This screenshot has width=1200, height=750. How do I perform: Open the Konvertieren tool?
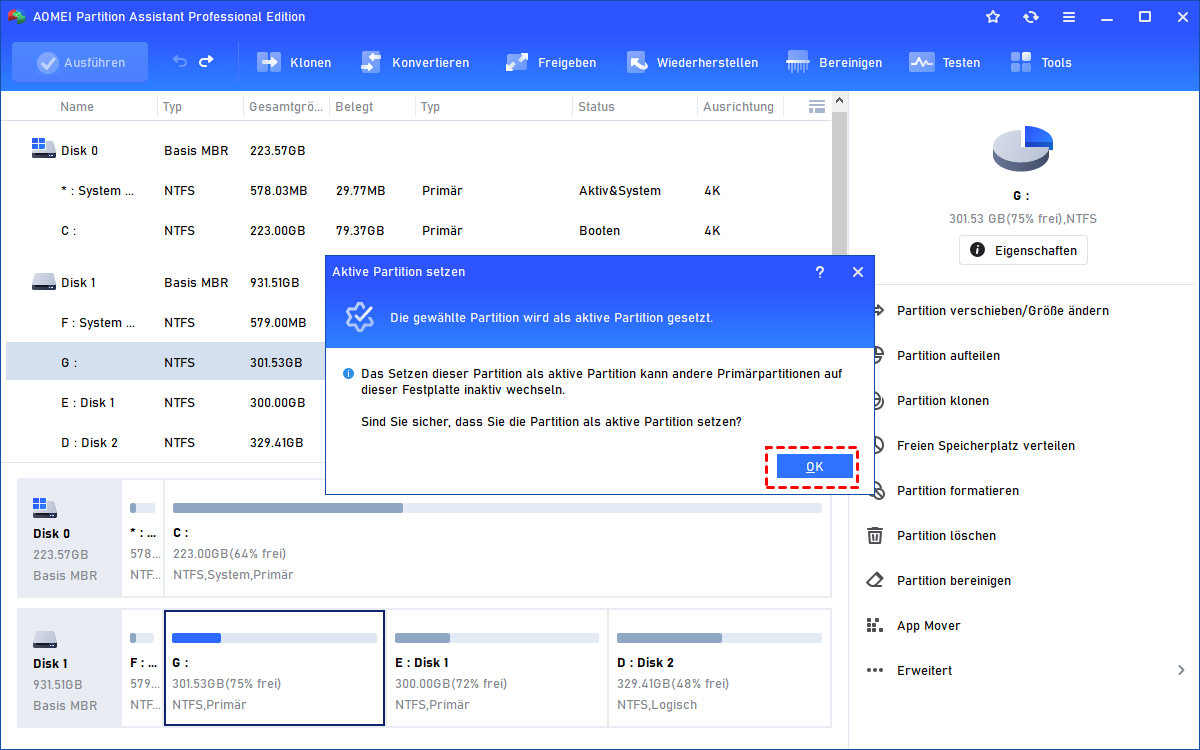tap(415, 62)
